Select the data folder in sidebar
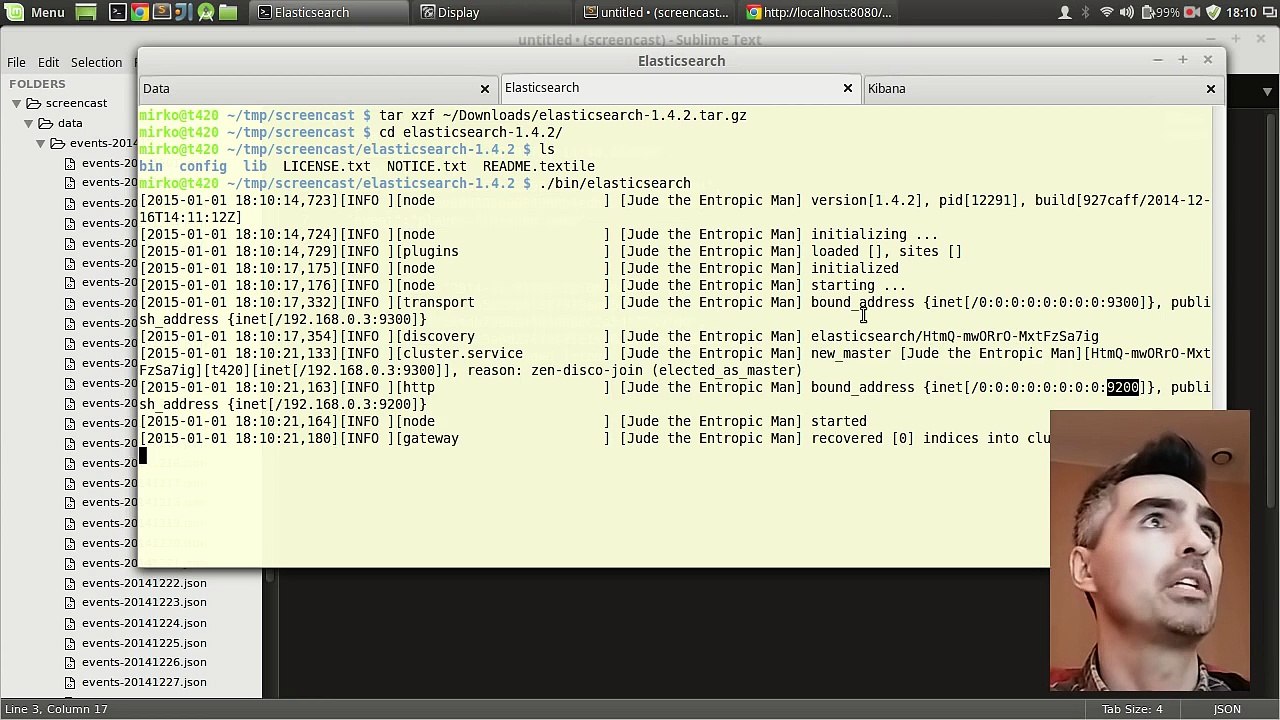Screen dimensions: 1280x720 tap(70, 123)
